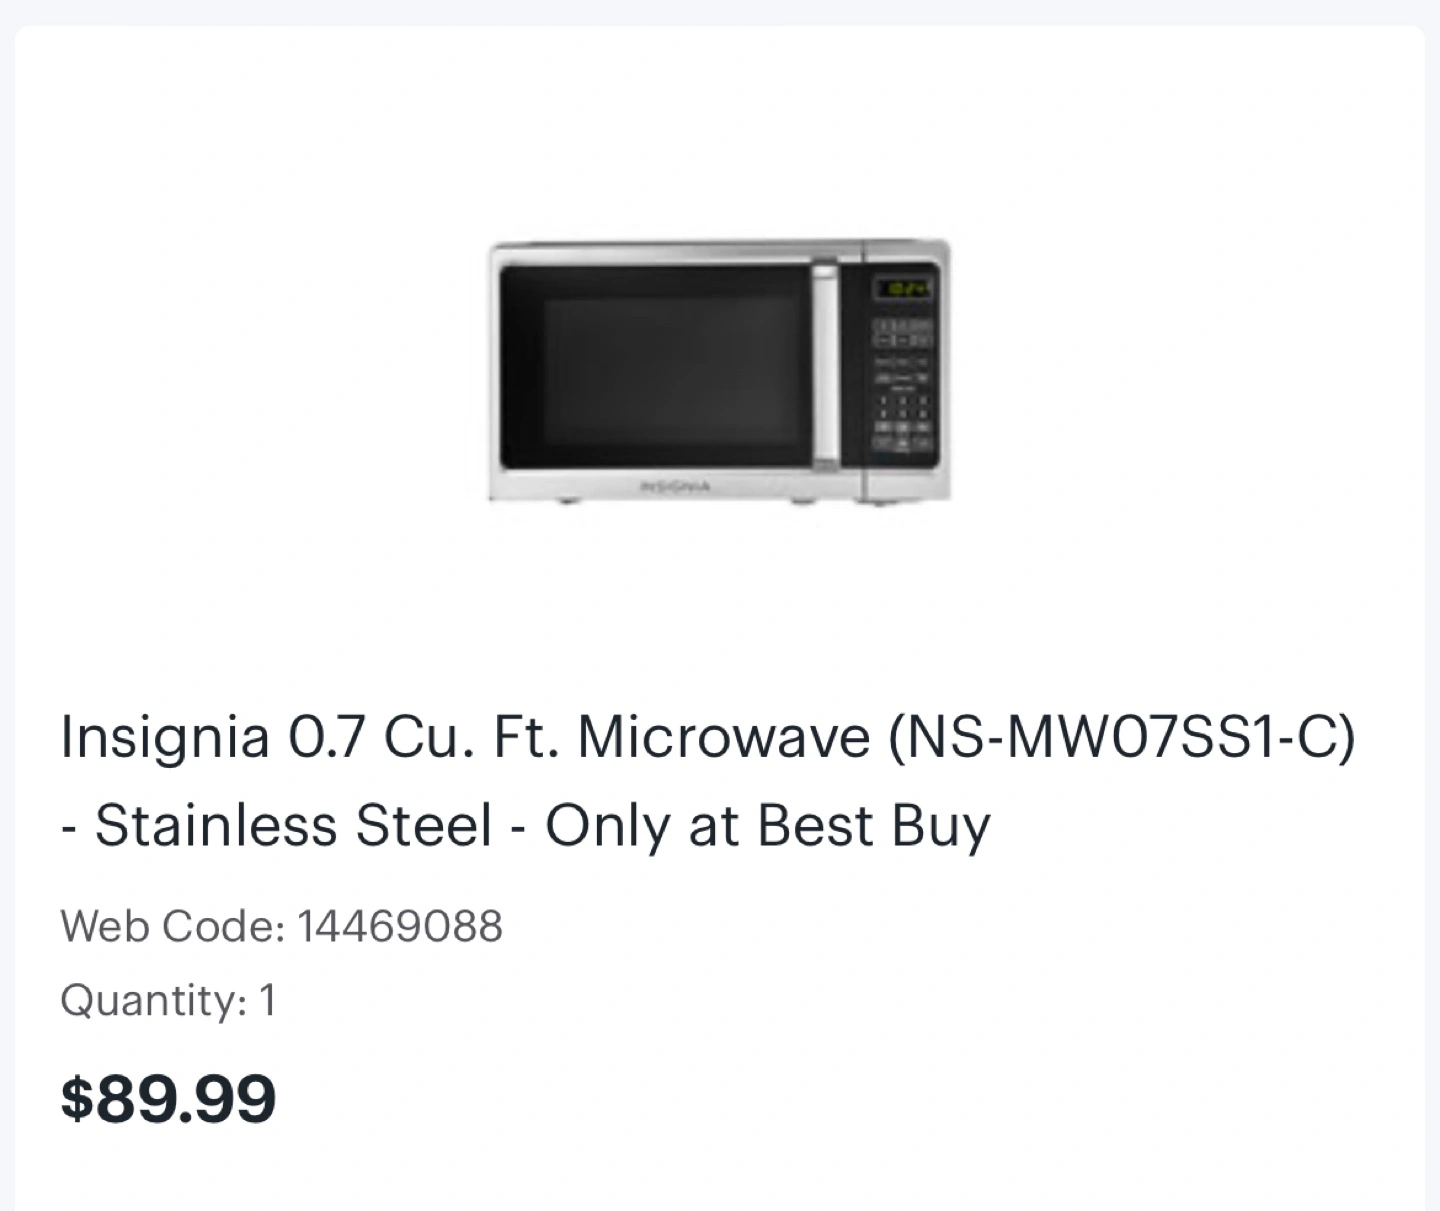Click the Insignia logo on the microwave
The width and height of the screenshot is (1440, 1211).
pos(676,487)
